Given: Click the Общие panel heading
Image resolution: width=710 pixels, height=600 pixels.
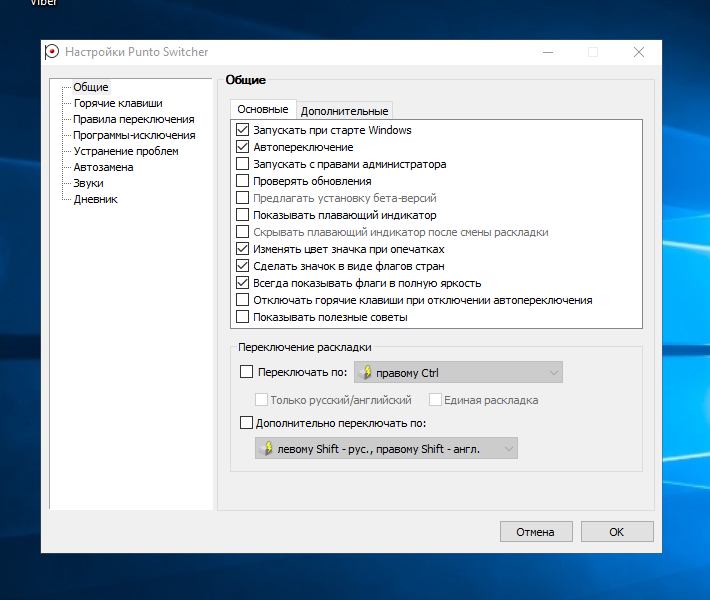Looking at the screenshot, I should pos(245,80).
